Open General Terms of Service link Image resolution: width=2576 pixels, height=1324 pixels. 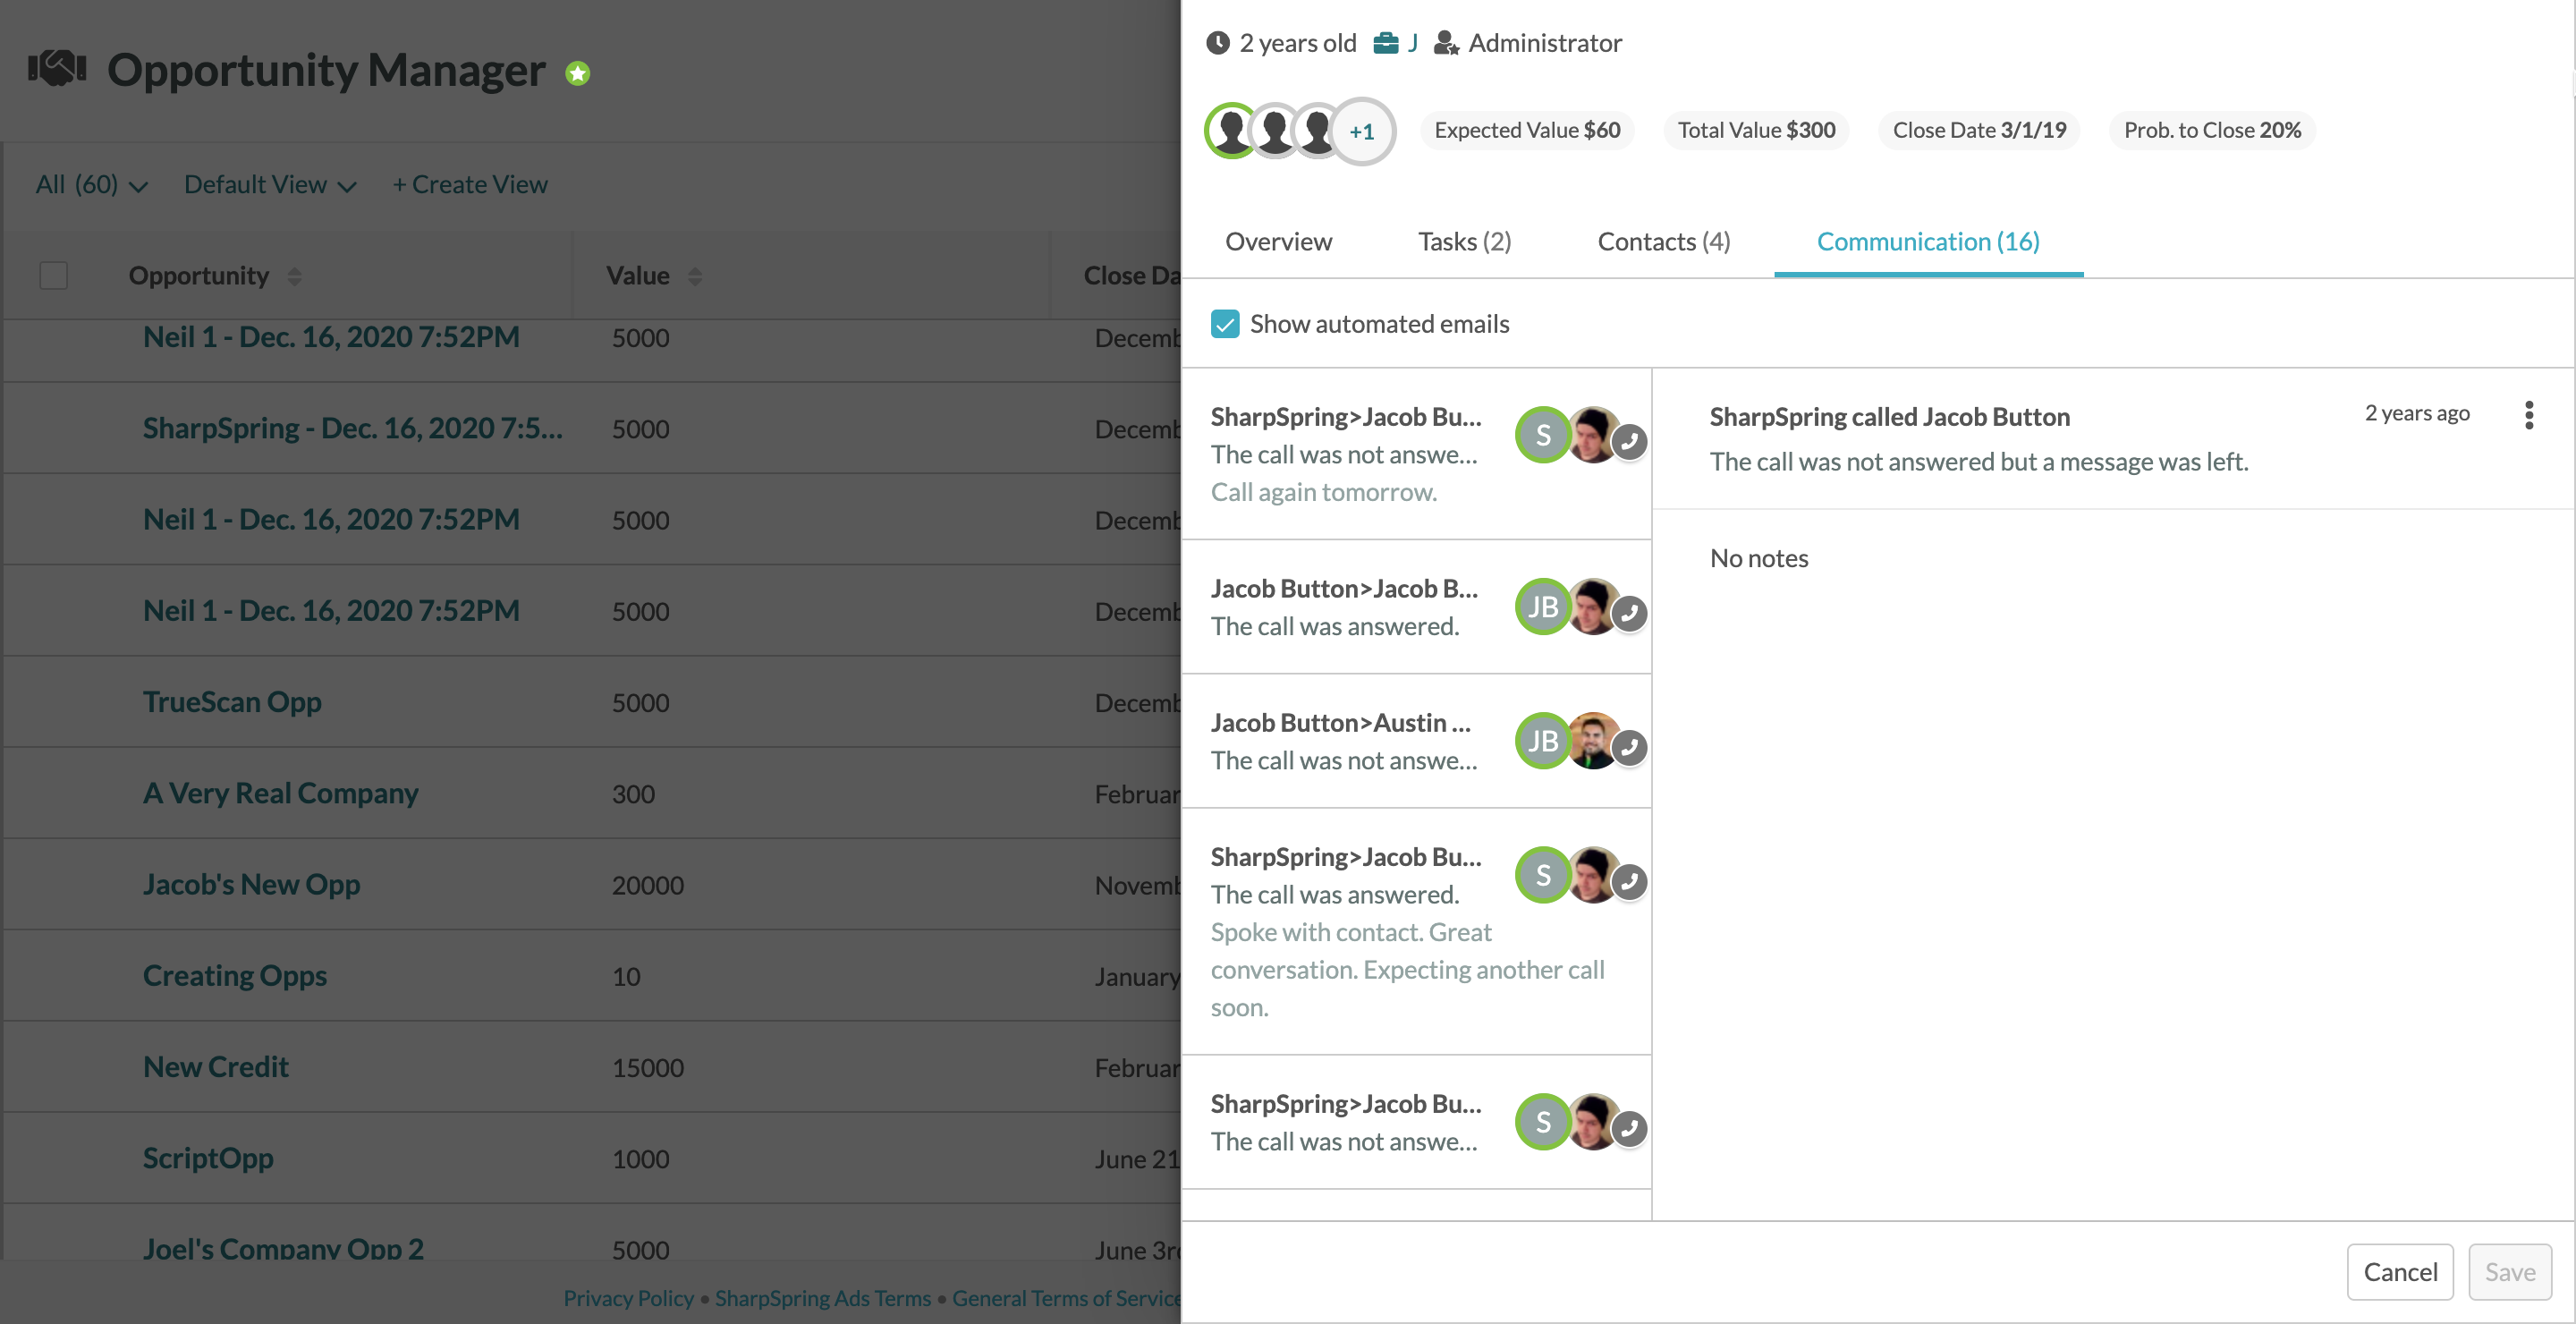tap(1066, 1298)
